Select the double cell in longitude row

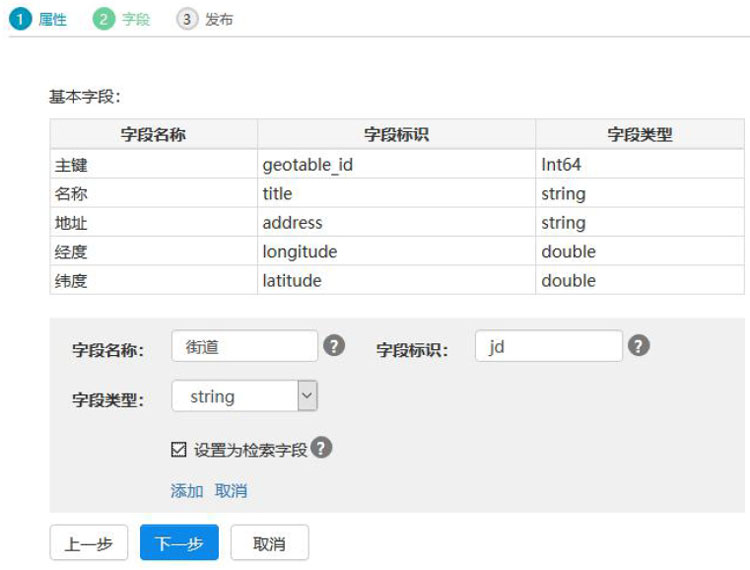[640, 252]
